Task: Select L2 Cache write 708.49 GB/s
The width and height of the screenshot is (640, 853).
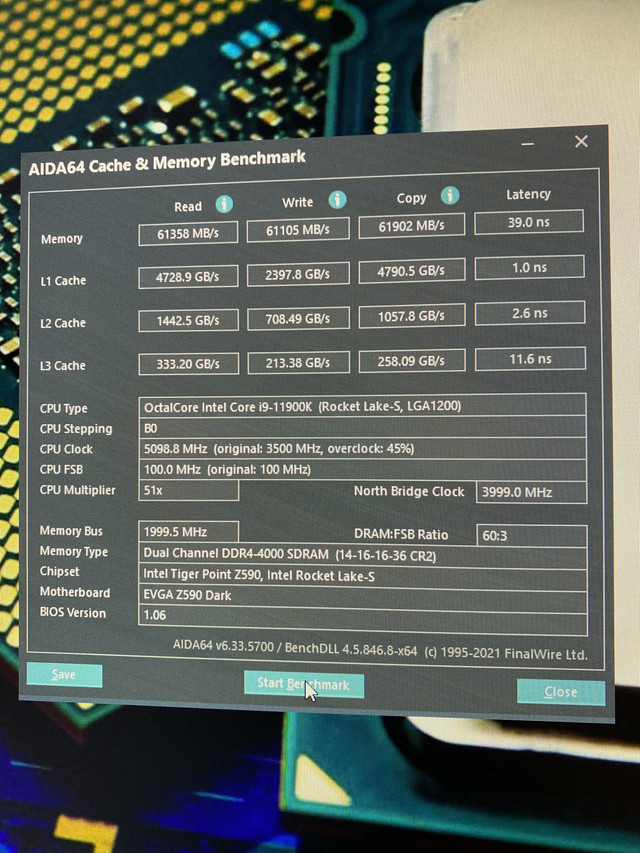Action: tap(298, 319)
